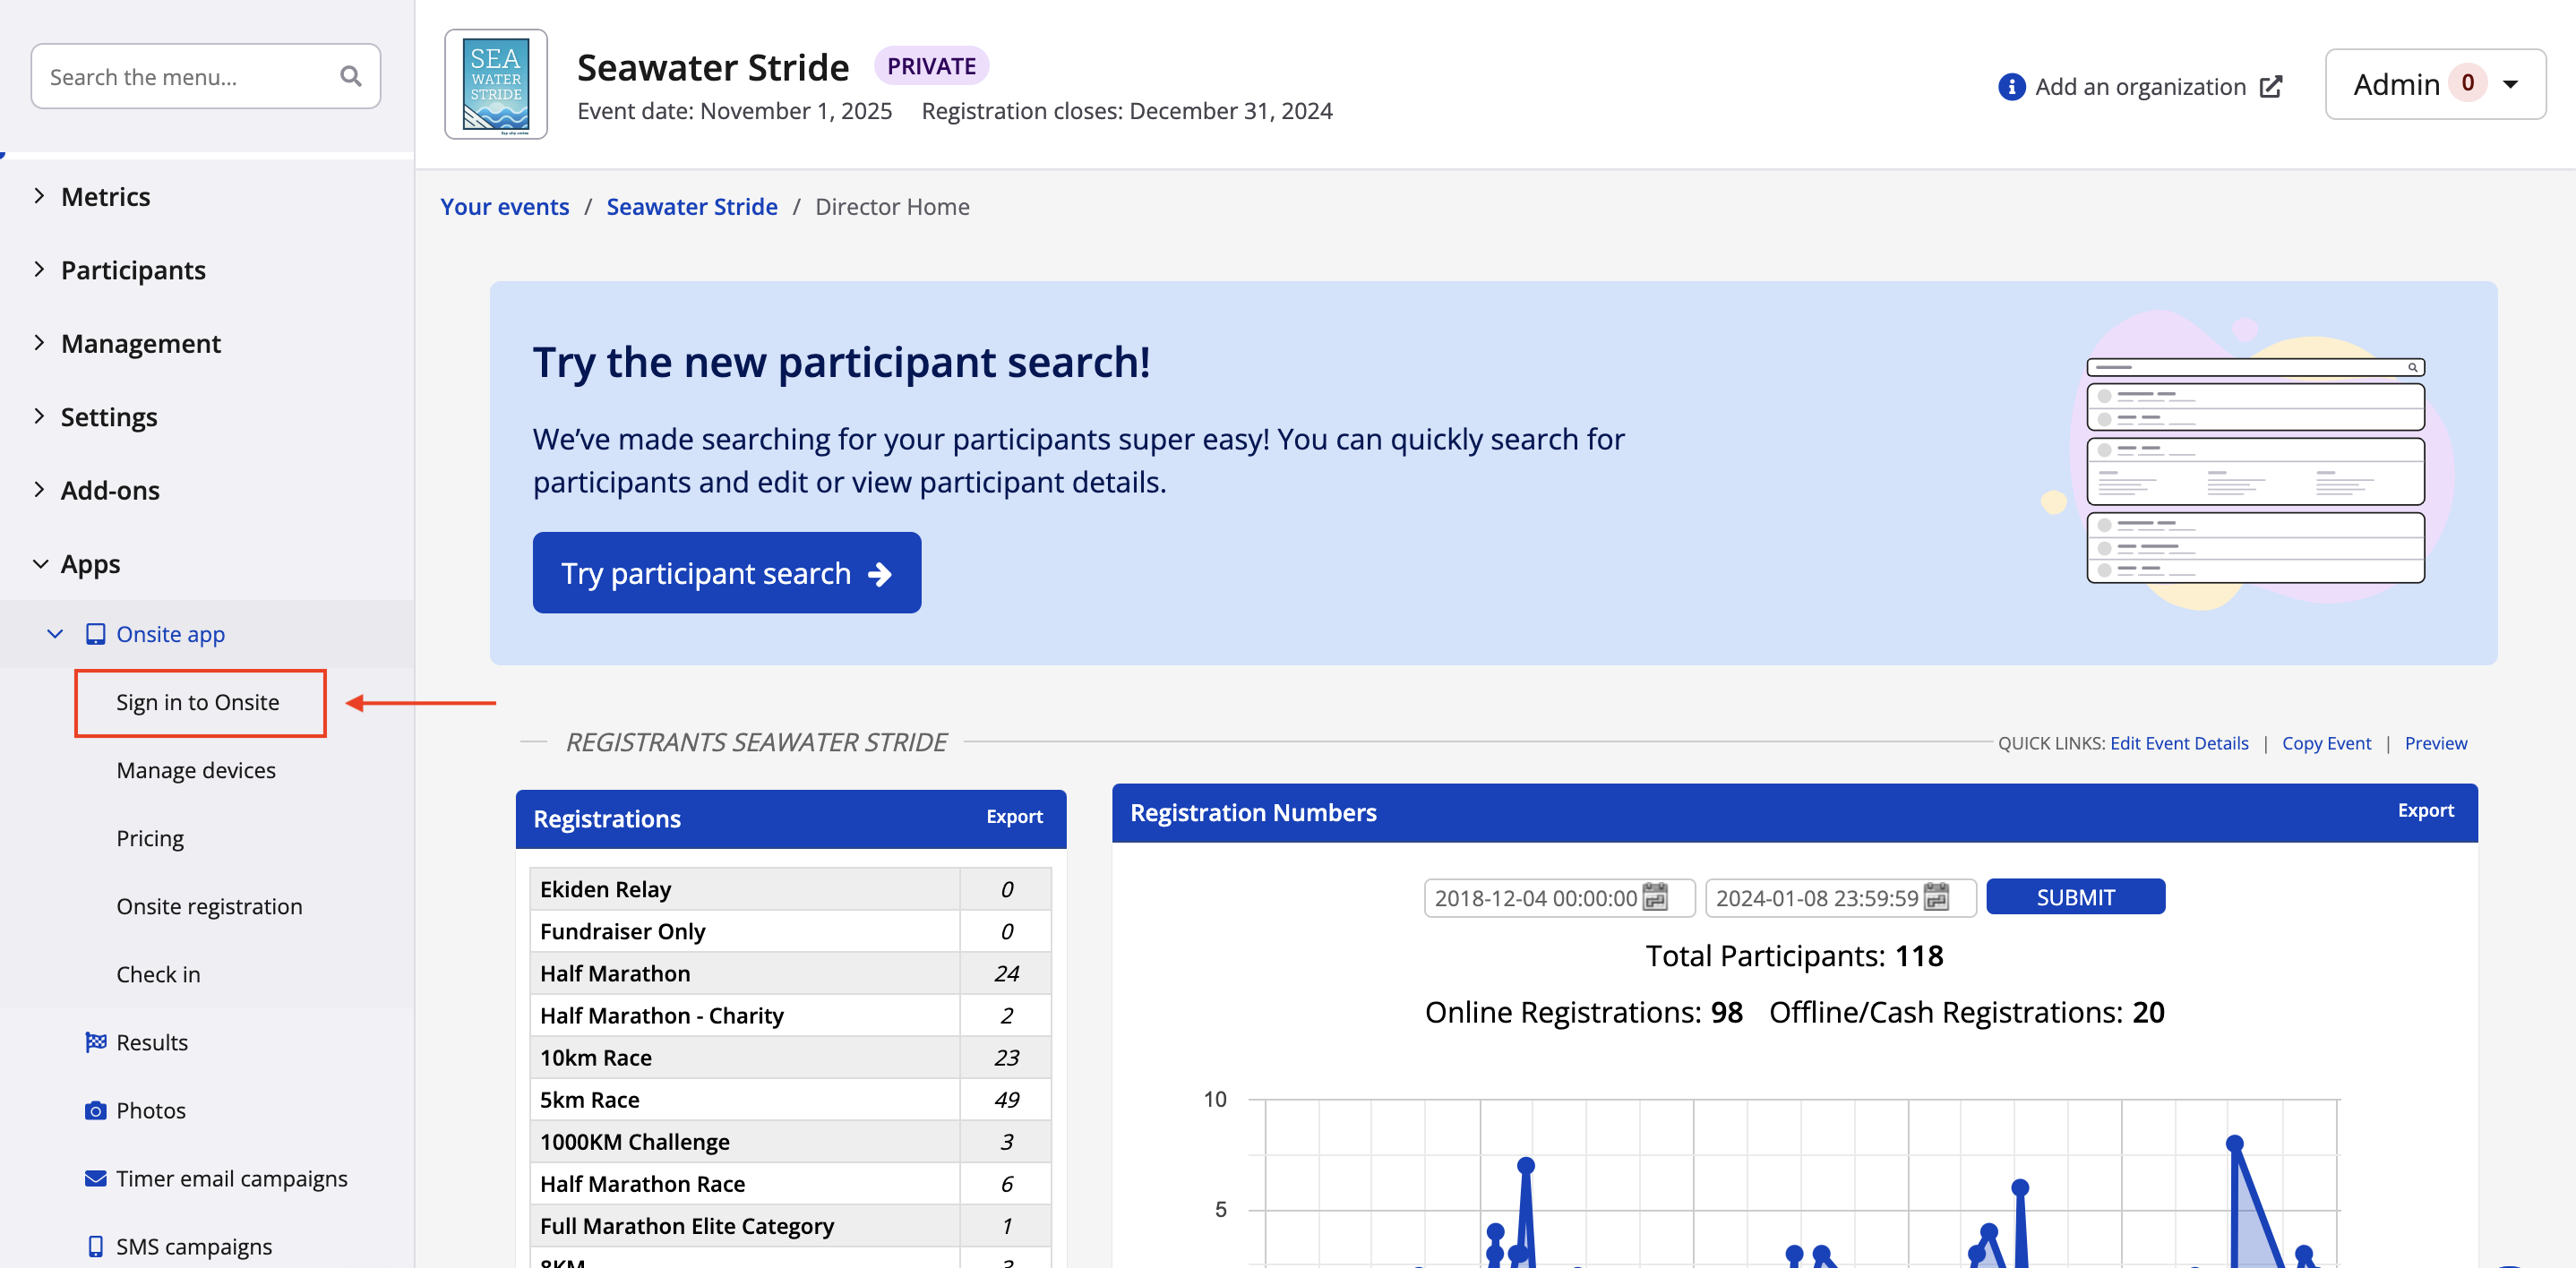Open SMS campaigns phone item

193,1246
